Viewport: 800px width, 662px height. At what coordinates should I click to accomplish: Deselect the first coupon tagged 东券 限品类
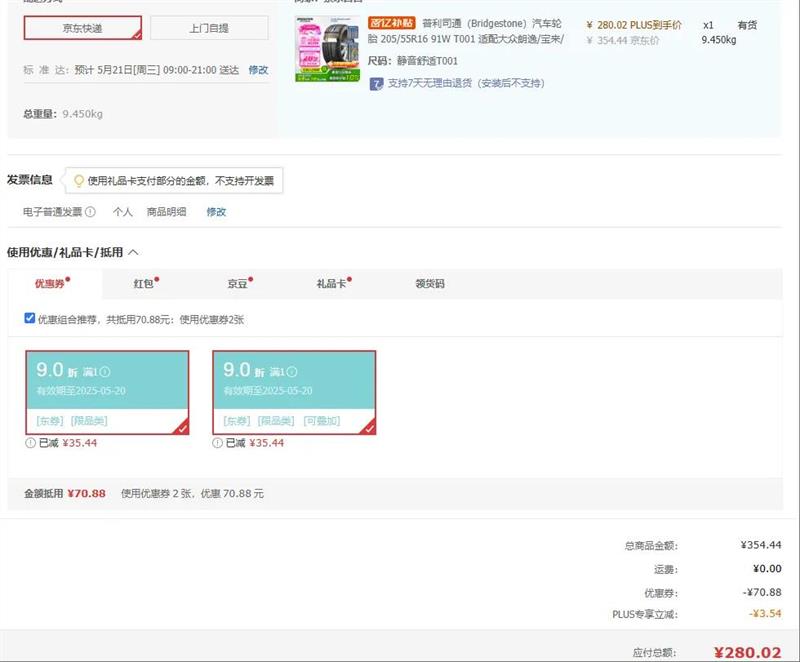(107, 392)
